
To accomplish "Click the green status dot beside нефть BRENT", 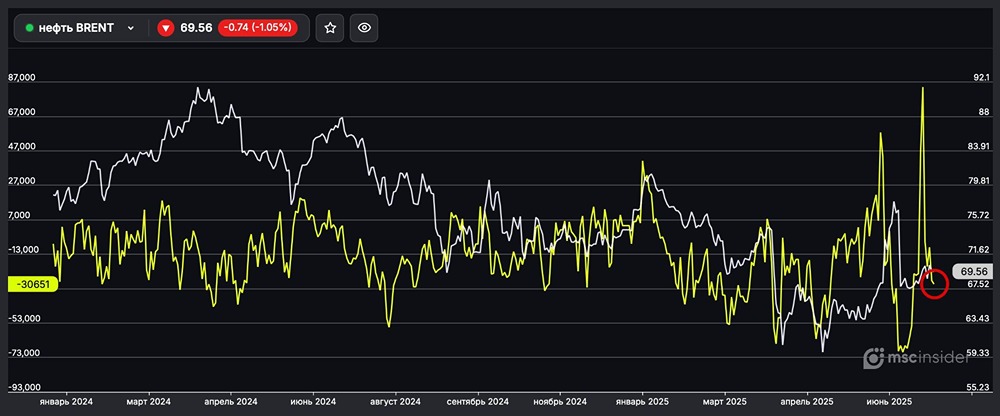I will tap(30, 28).
